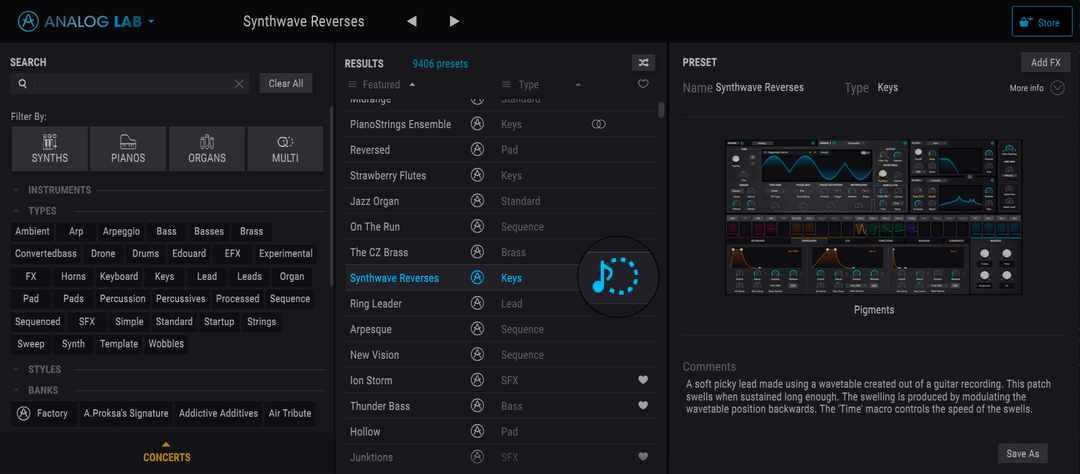Click the results list scrollbar
1080x474 pixels.
click(661, 110)
